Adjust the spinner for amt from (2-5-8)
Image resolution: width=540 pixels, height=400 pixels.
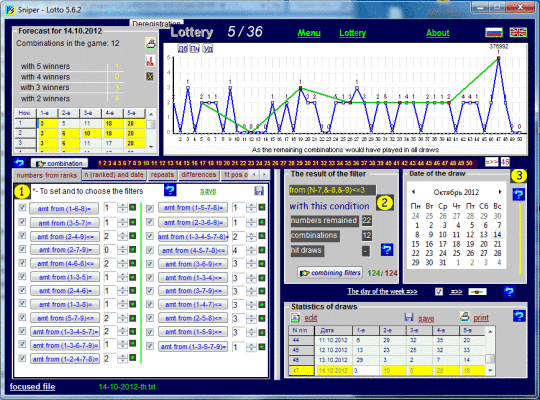pyautogui.click(x=251, y=318)
